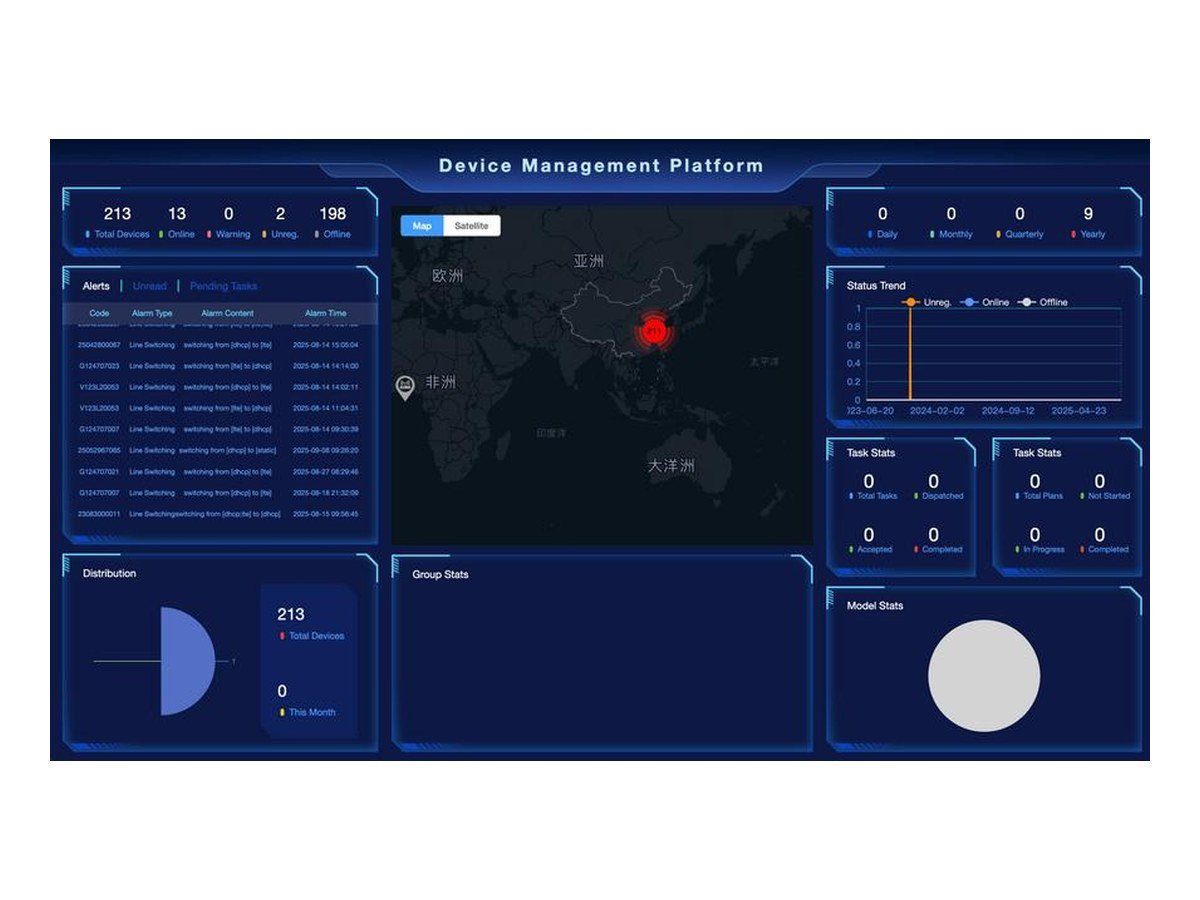Image resolution: width=1200 pixels, height=900 pixels.
Task: Click the red device cluster marker on map
Action: pos(653,330)
